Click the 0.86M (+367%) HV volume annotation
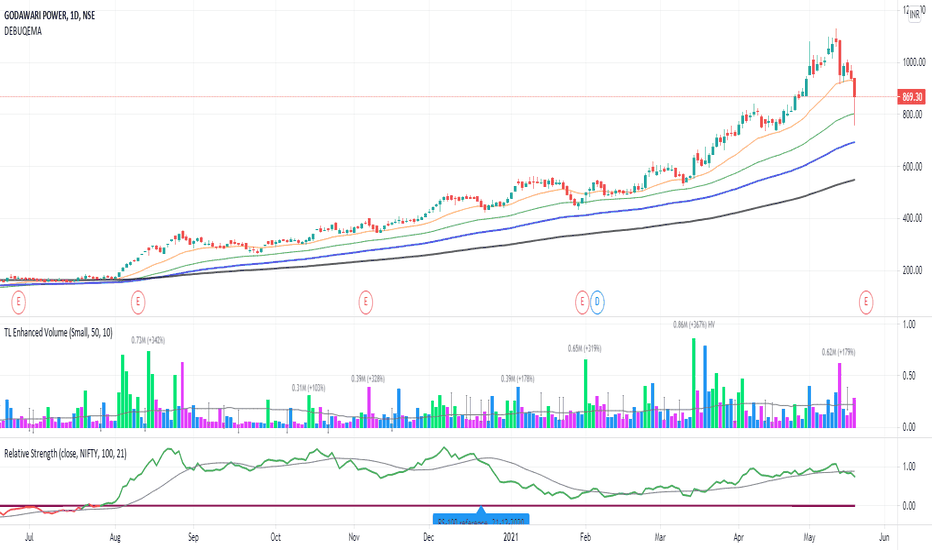Viewport: 932px width, 550px height. (x=694, y=325)
